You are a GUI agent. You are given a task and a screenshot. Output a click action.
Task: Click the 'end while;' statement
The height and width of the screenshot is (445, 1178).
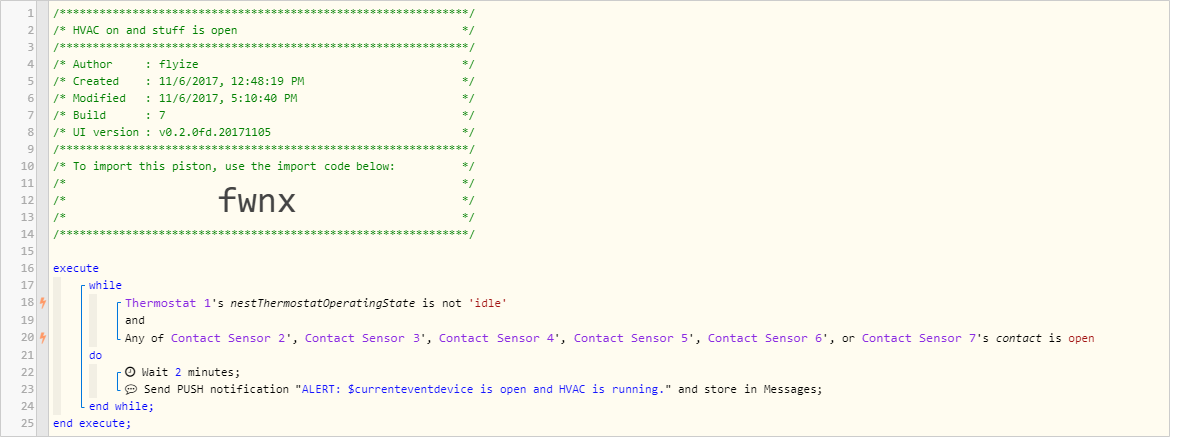click(x=121, y=407)
